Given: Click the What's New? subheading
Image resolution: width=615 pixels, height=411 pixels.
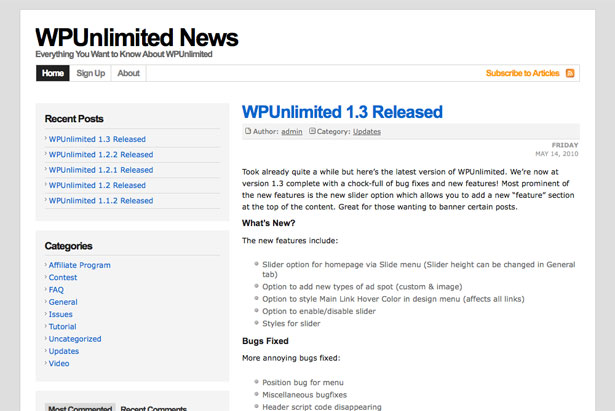Looking at the screenshot, I should (x=269, y=223).
